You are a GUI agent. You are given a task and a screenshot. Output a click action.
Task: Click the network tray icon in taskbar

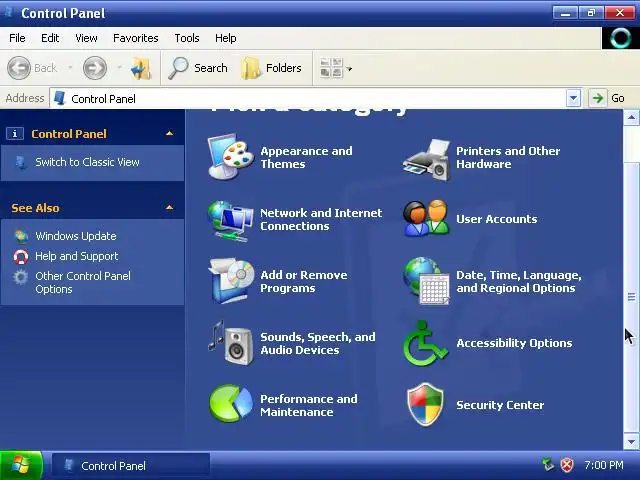tap(548, 464)
